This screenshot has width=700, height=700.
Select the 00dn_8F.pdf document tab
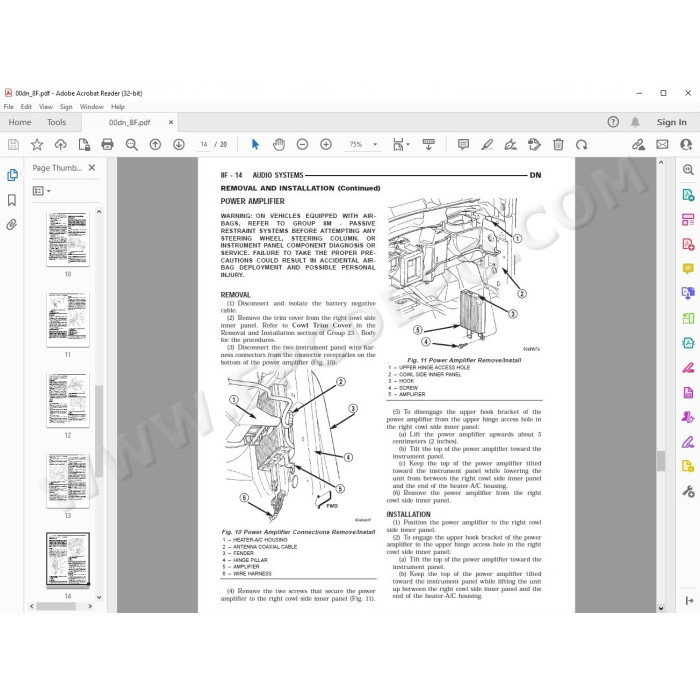[129, 122]
